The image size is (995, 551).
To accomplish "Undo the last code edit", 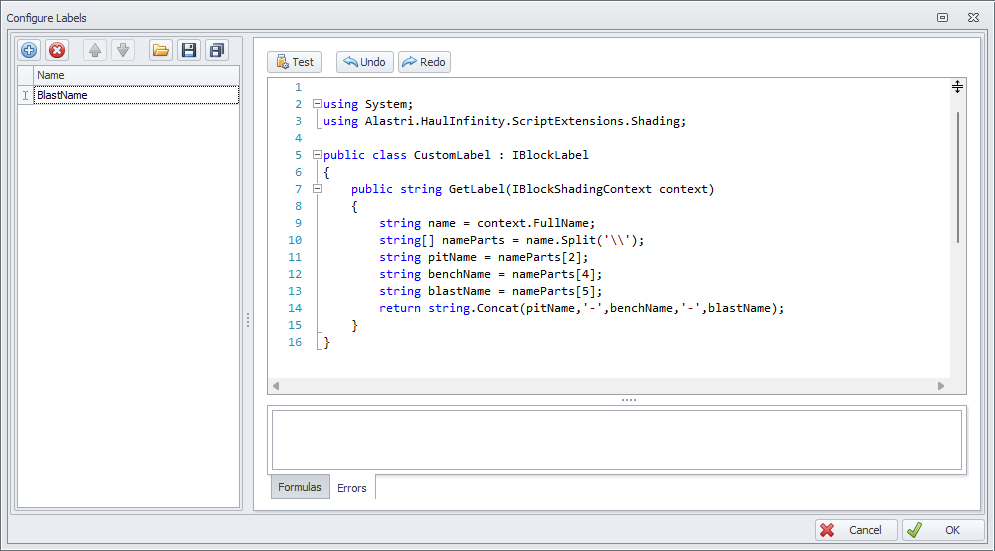I will (364, 62).
